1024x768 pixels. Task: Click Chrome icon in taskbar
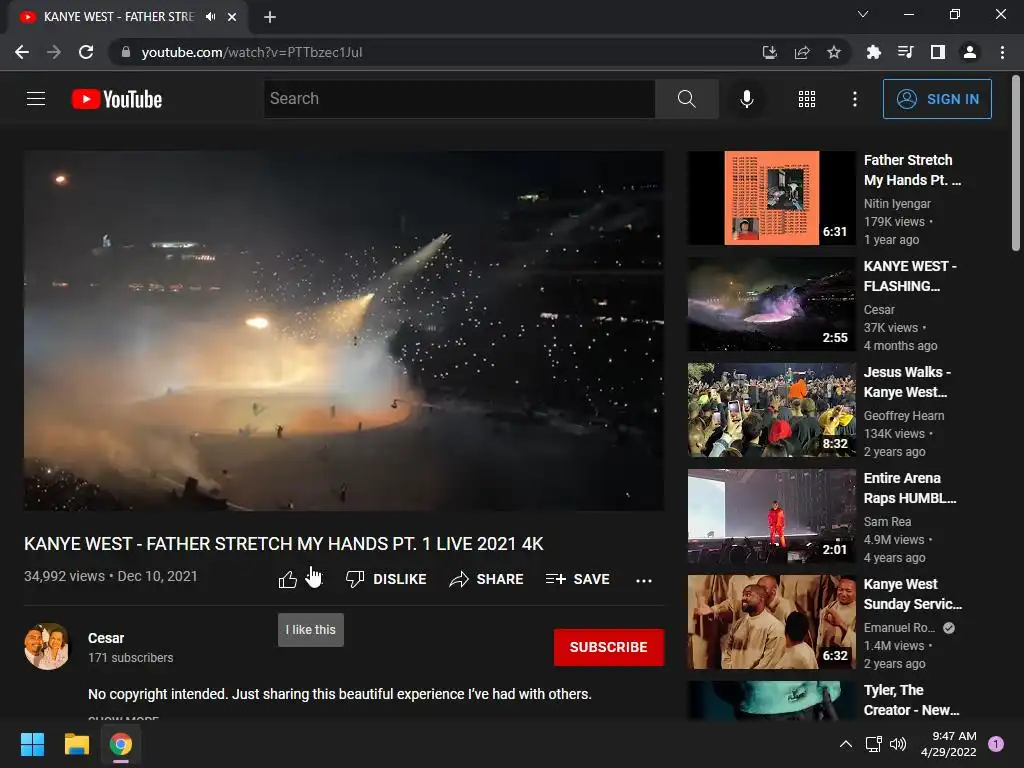tap(121, 744)
